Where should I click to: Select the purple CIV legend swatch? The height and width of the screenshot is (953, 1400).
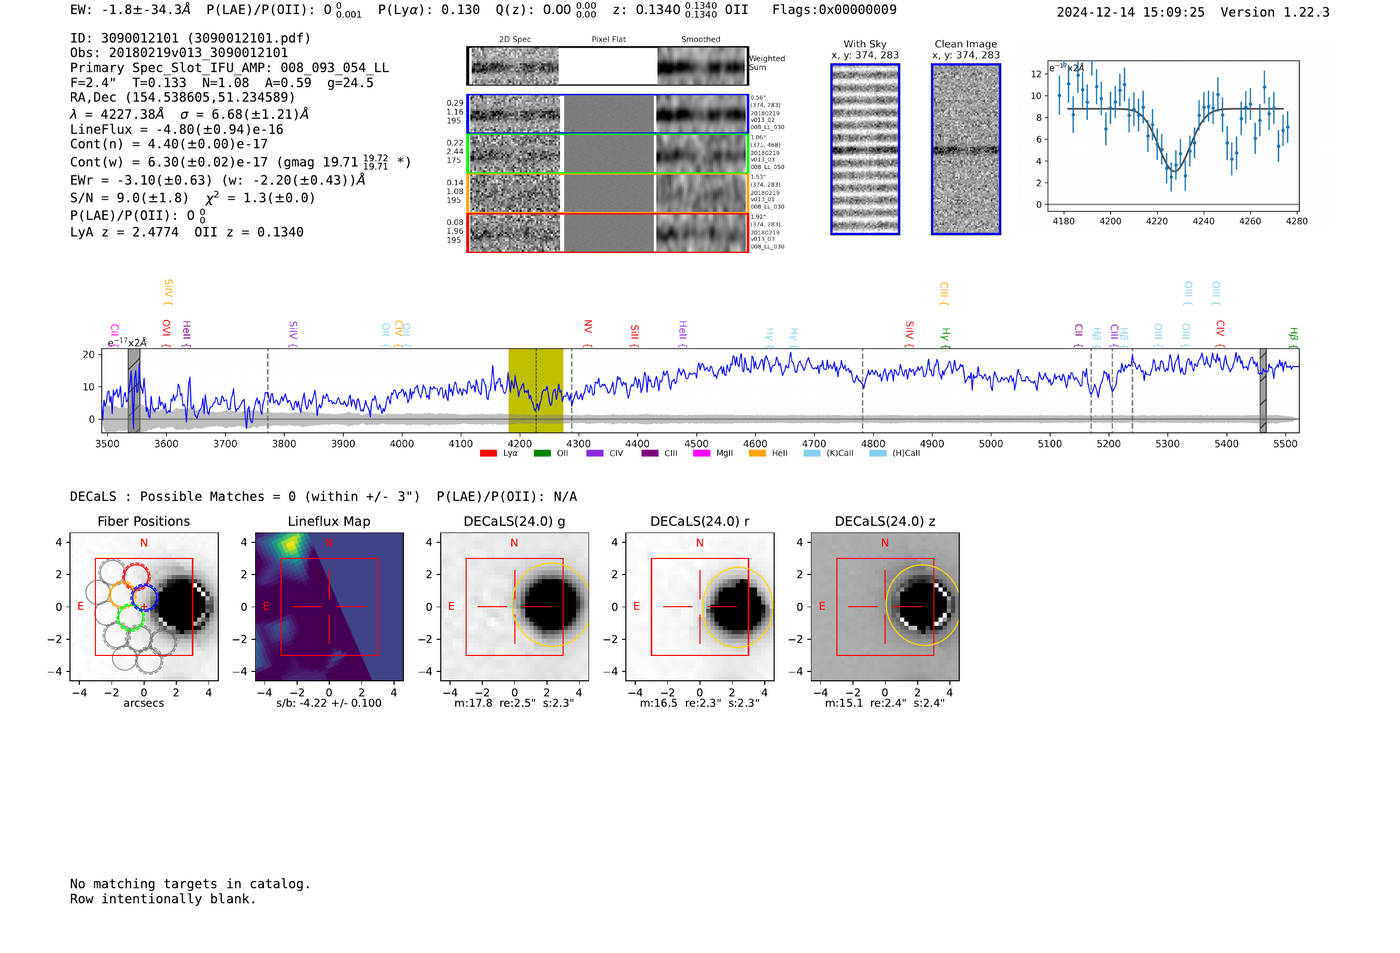[595, 454]
